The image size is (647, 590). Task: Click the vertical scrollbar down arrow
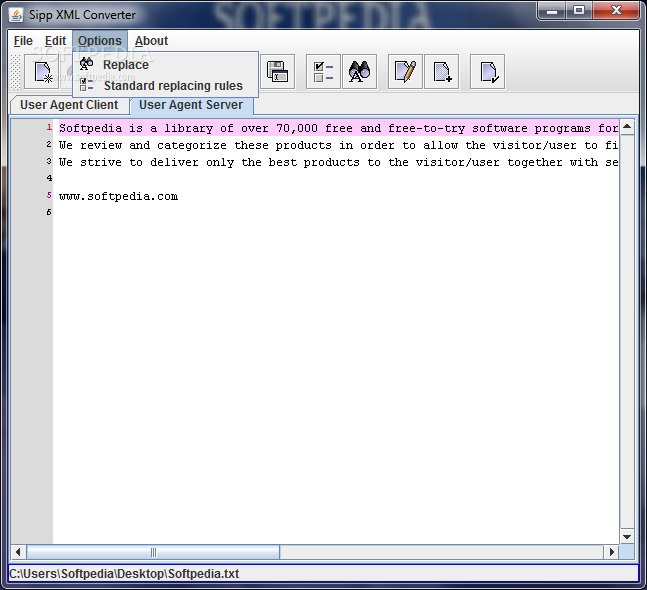[x=627, y=536]
